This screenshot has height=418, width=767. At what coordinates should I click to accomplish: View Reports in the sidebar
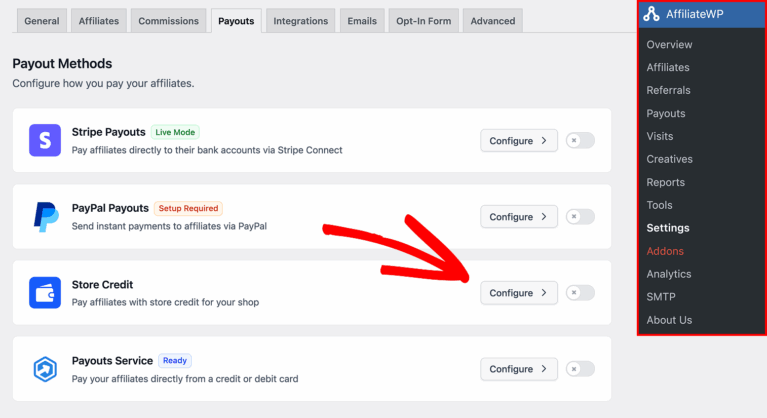[x=665, y=182]
